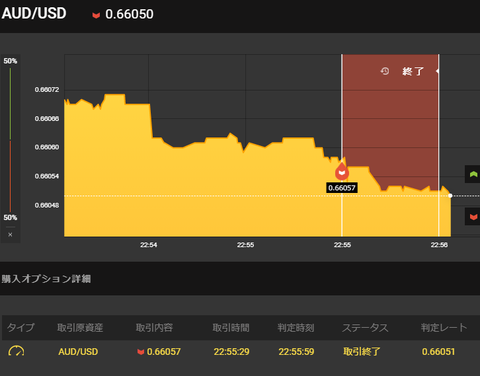This screenshot has width=480, height=376.
Task: Click the 0.66054 price axis label
Action: (x=47, y=176)
